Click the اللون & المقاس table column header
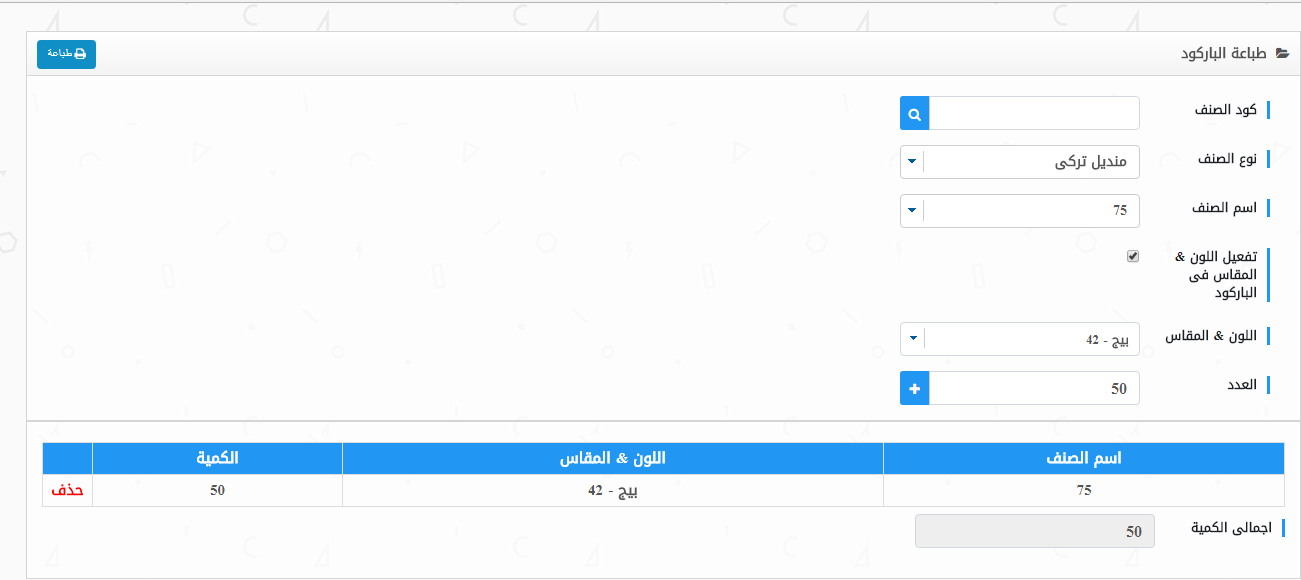The width and height of the screenshot is (1301, 580). 612,458
